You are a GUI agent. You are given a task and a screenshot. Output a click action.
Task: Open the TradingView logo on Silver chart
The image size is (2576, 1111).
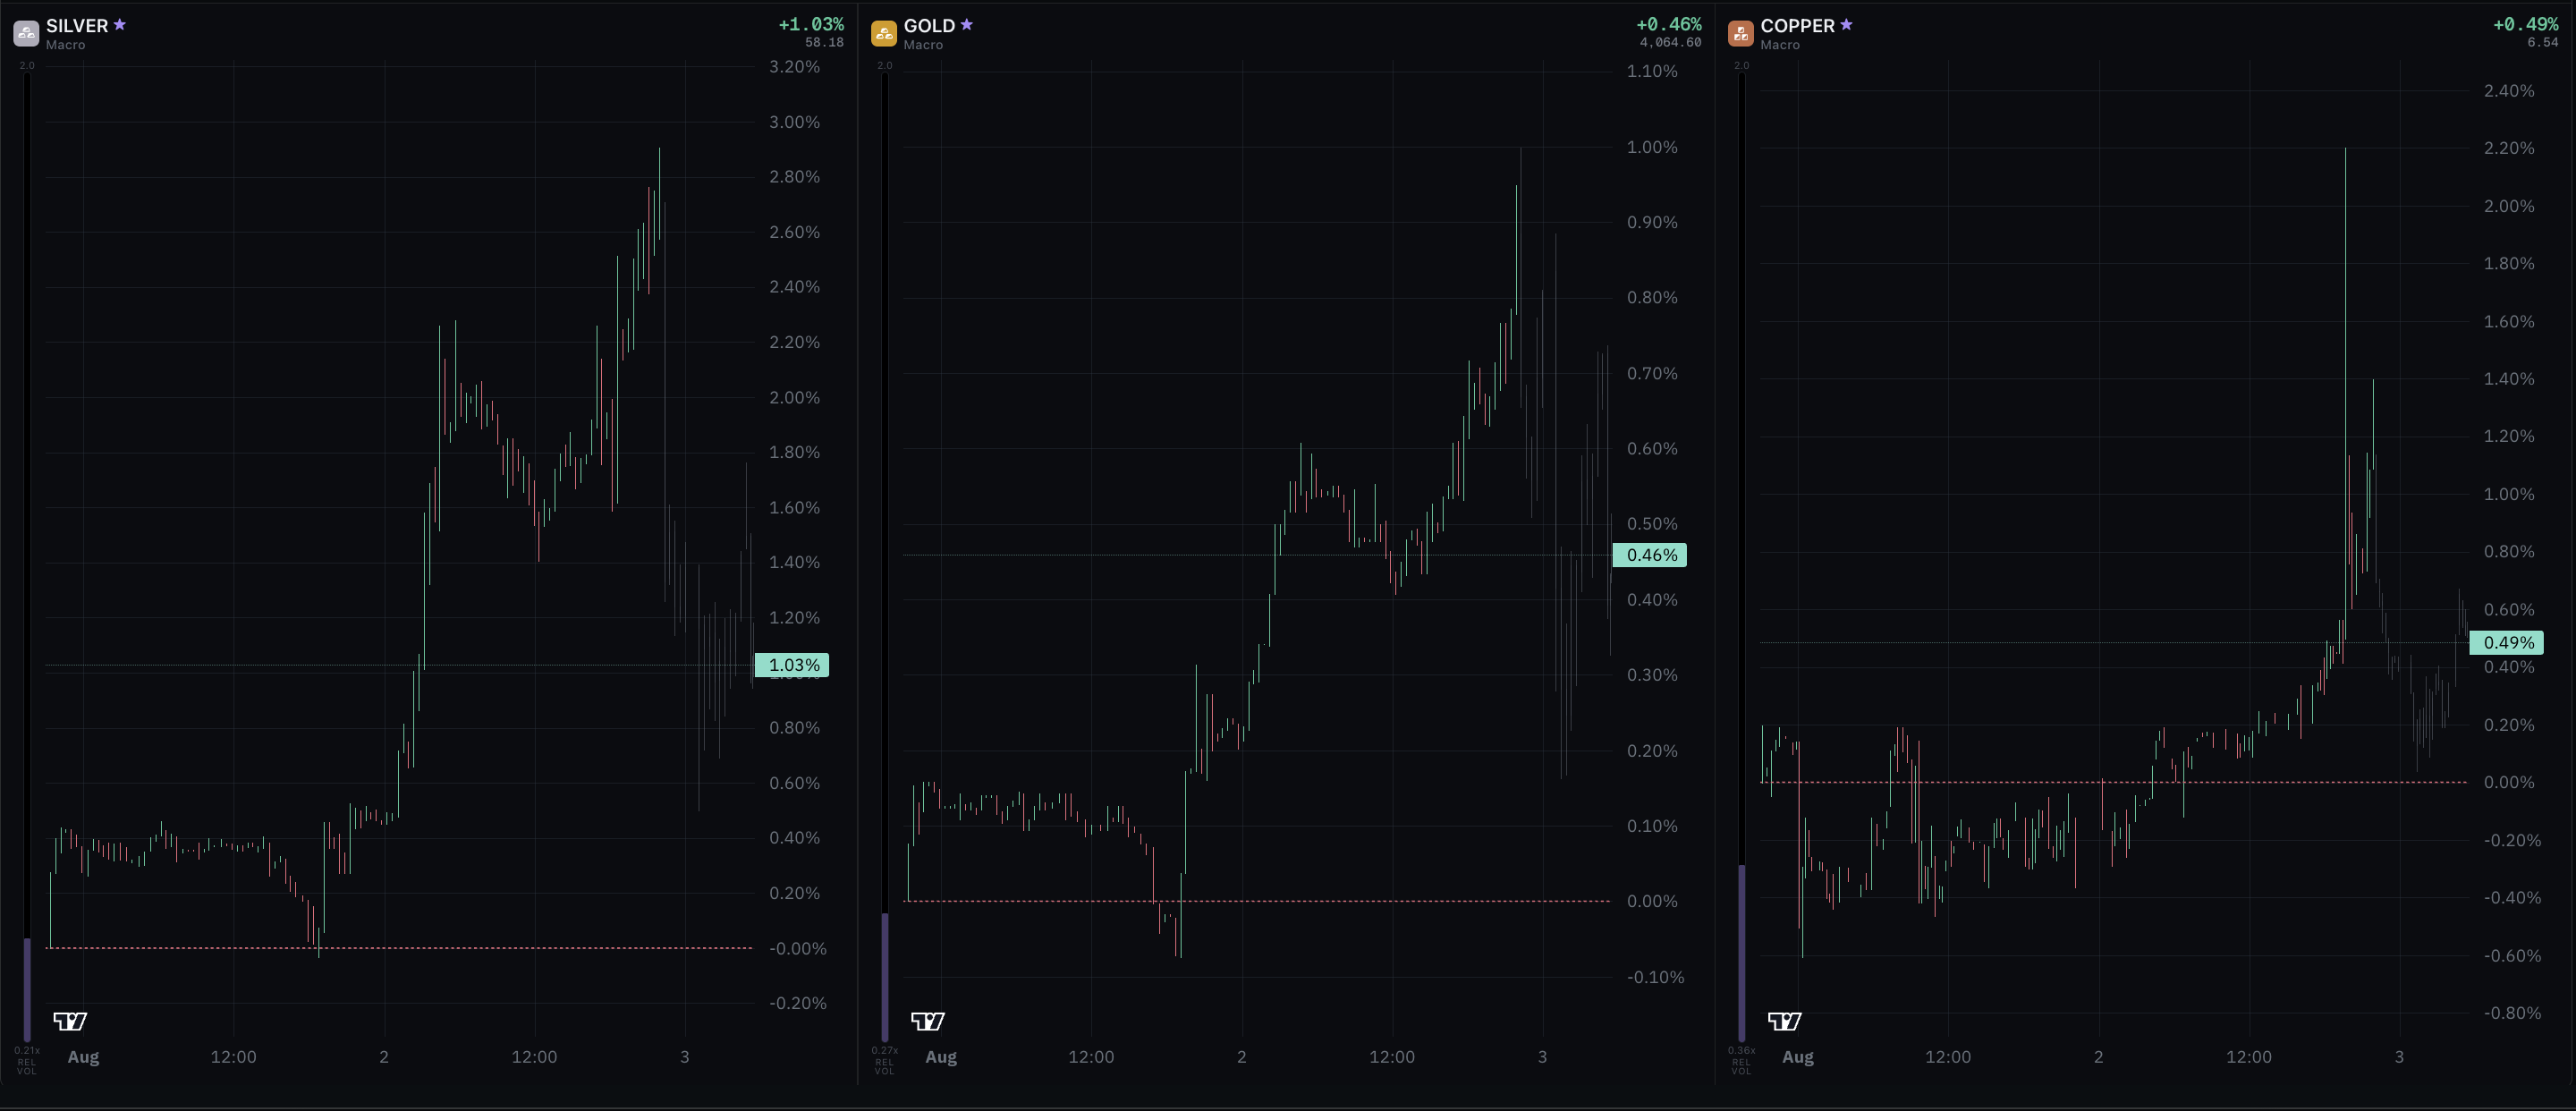[70, 1021]
